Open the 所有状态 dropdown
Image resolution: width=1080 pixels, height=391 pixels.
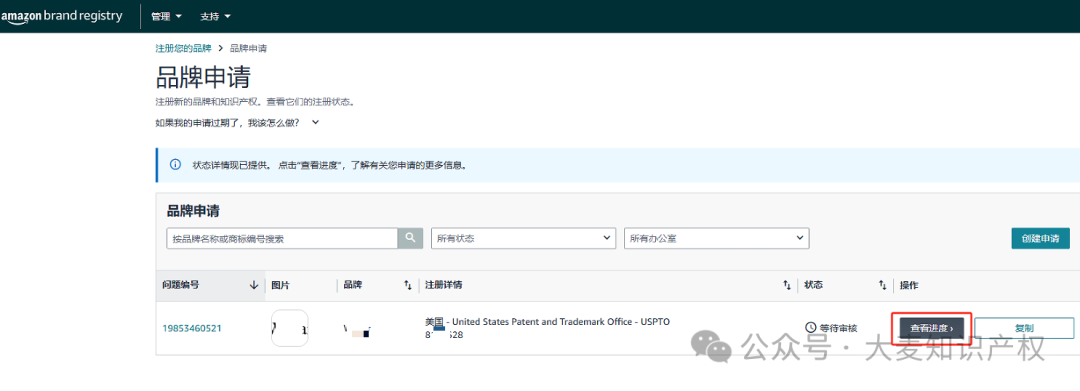[x=523, y=238]
